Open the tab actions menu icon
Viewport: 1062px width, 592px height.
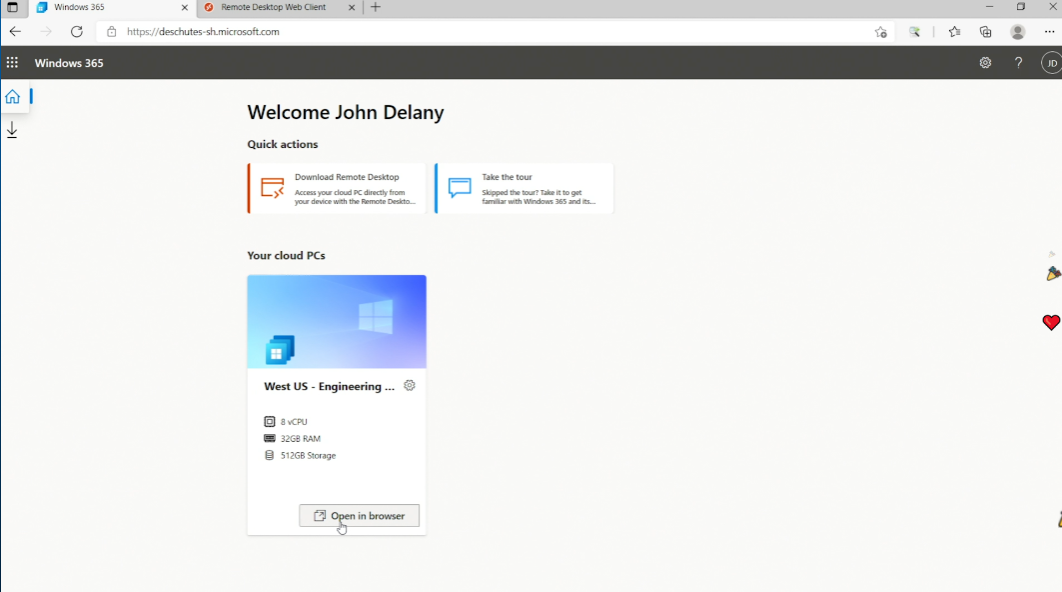12,7
